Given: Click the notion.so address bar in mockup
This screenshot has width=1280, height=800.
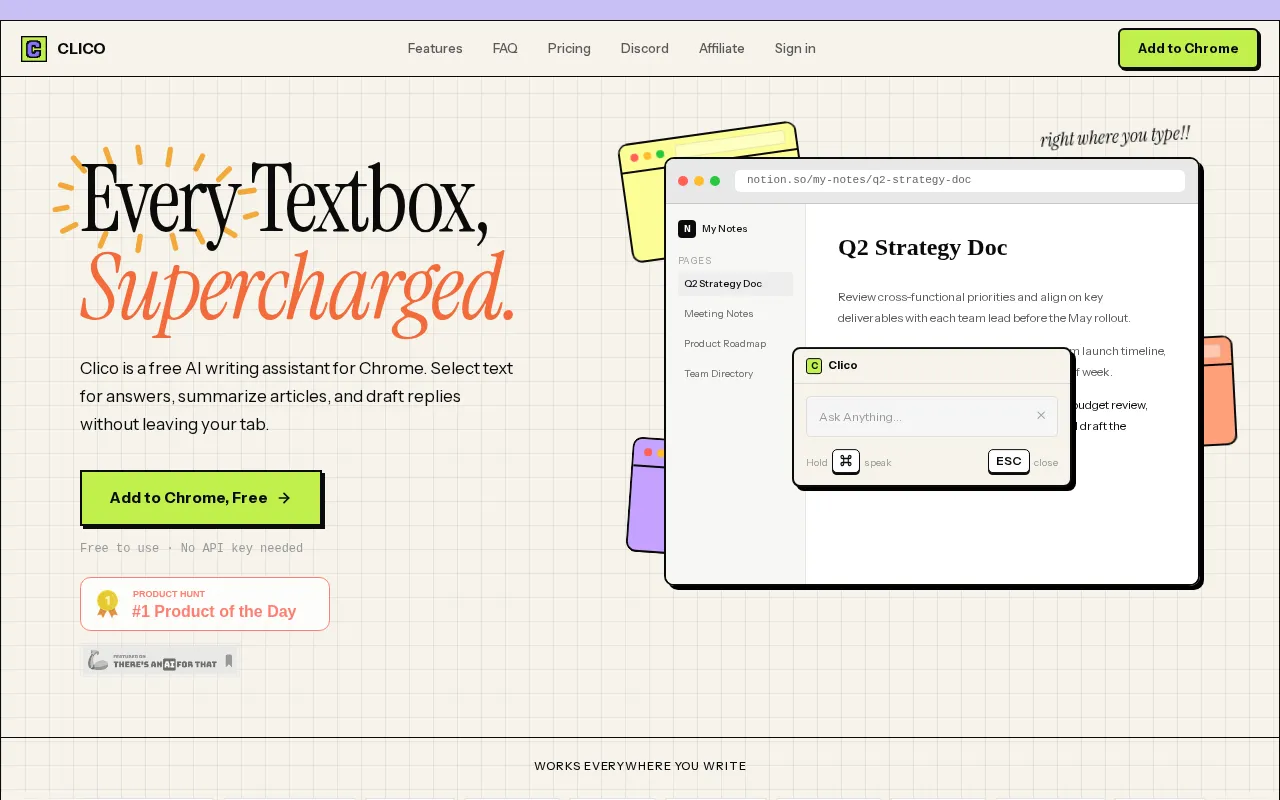Looking at the screenshot, I should (x=960, y=180).
